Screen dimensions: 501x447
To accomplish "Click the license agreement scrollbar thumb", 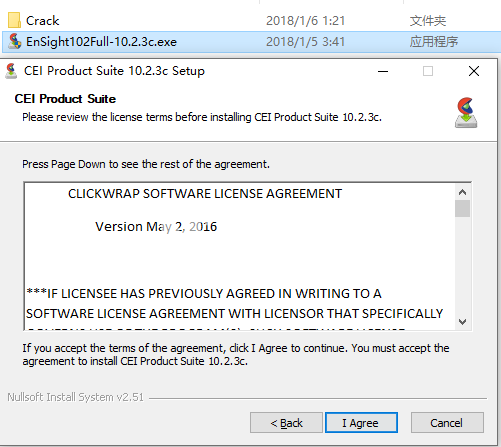I will [462, 208].
